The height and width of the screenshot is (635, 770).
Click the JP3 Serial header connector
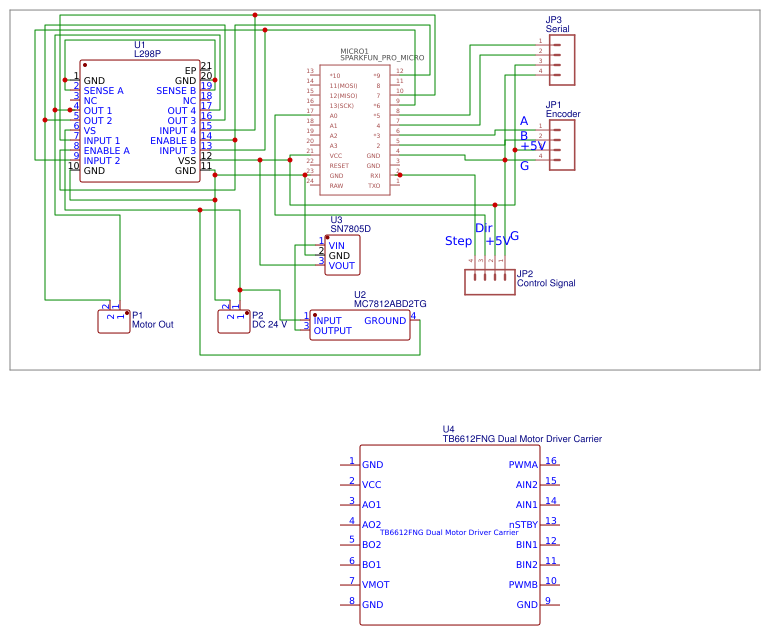(562, 60)
